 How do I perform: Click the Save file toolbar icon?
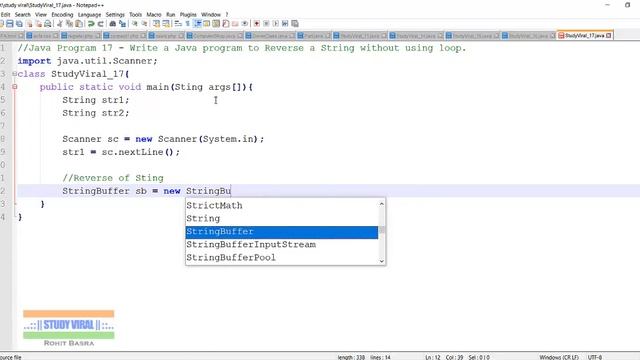point(10,24)
